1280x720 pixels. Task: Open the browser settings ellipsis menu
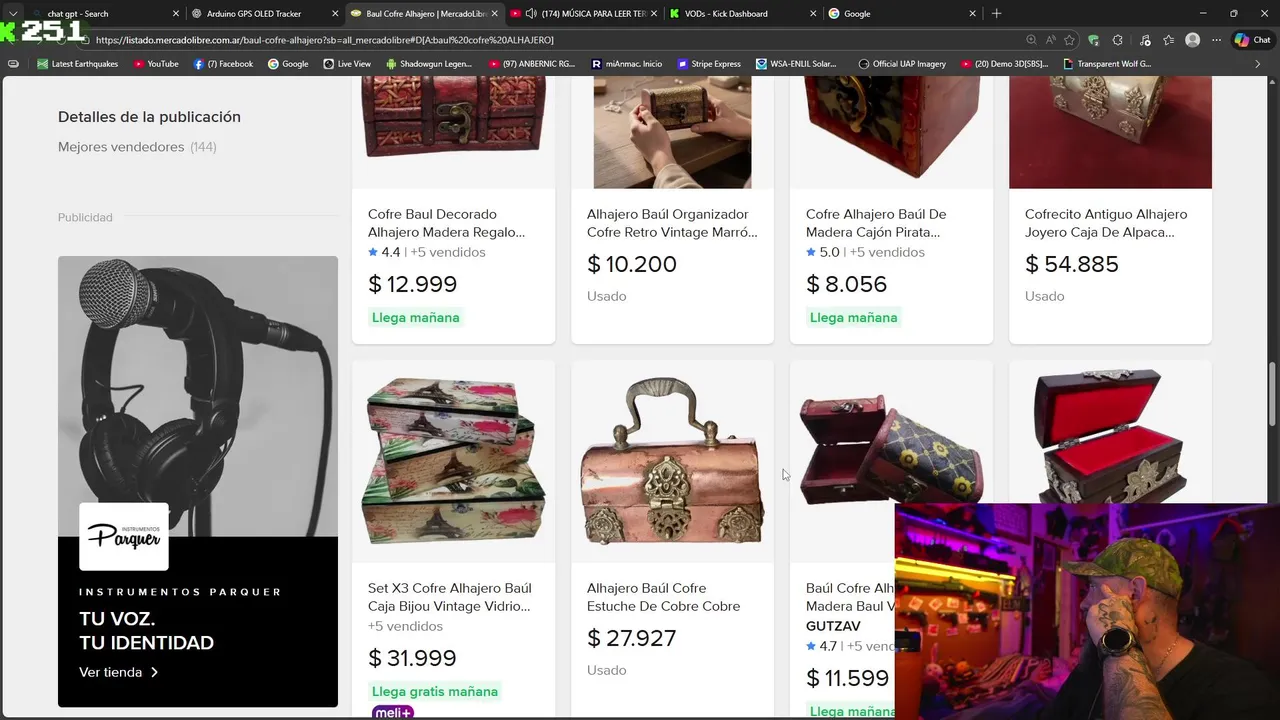tap(1217, 40)
